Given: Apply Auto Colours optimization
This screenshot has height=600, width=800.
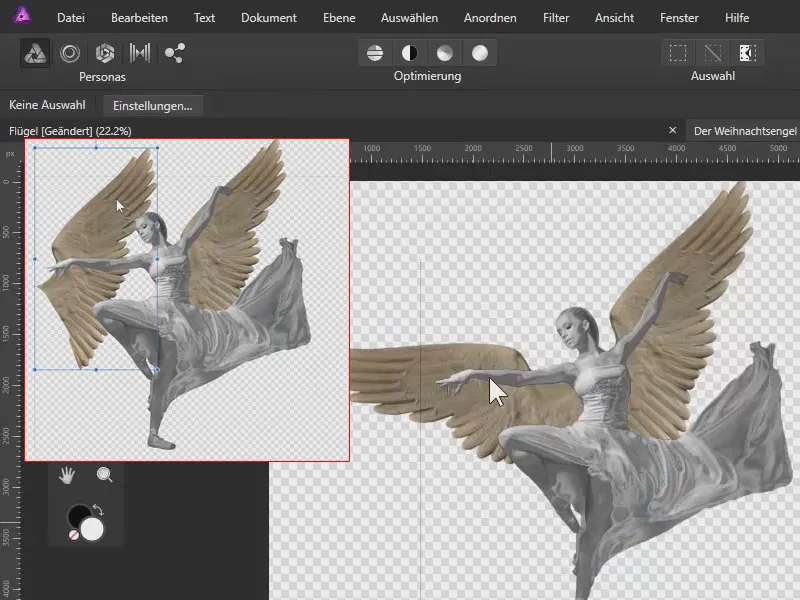Looking at the screenshot, I should (x=445, y=53).
